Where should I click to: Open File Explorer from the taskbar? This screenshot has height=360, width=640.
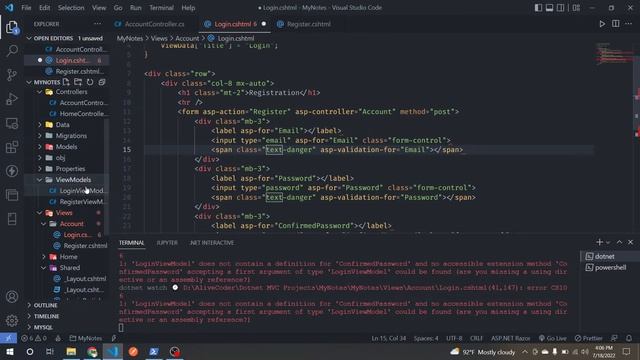(71, 351)
